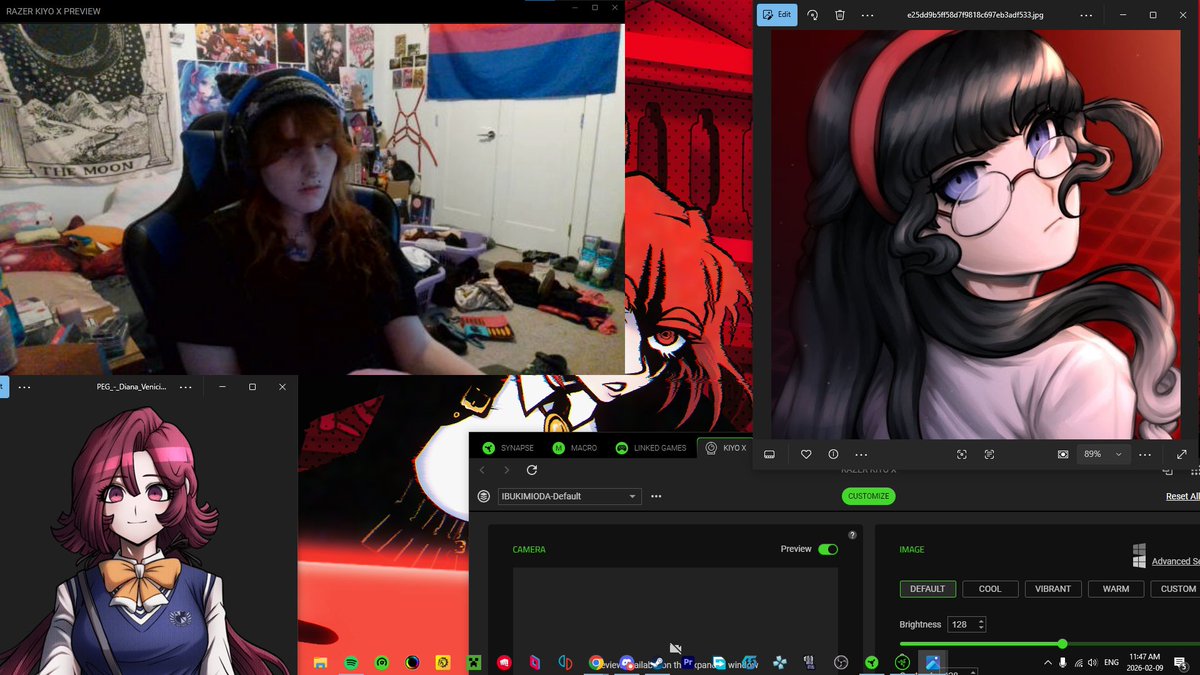
Task: Select the WARM image preset
Action: point(1116,589)
